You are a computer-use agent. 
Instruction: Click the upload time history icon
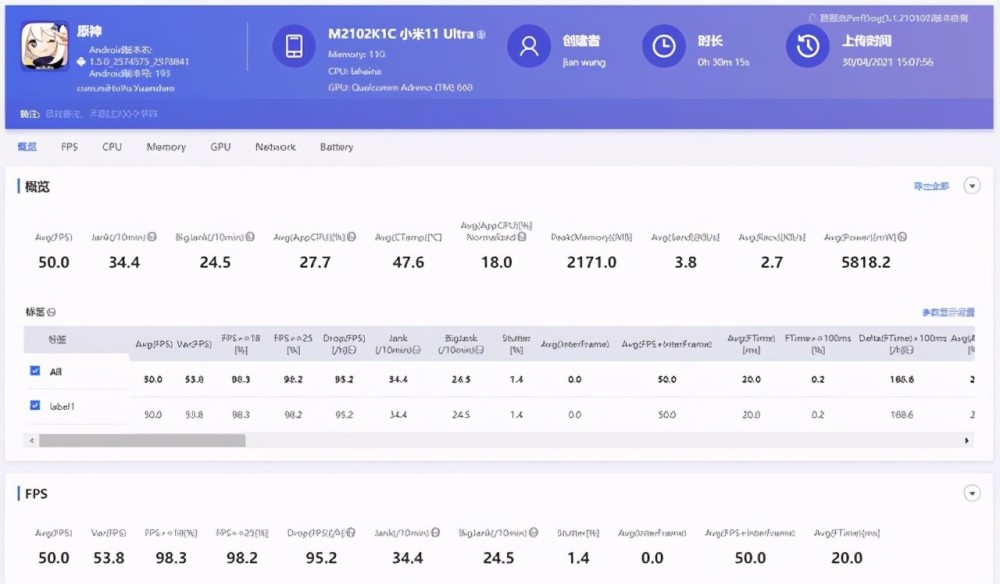807,46
